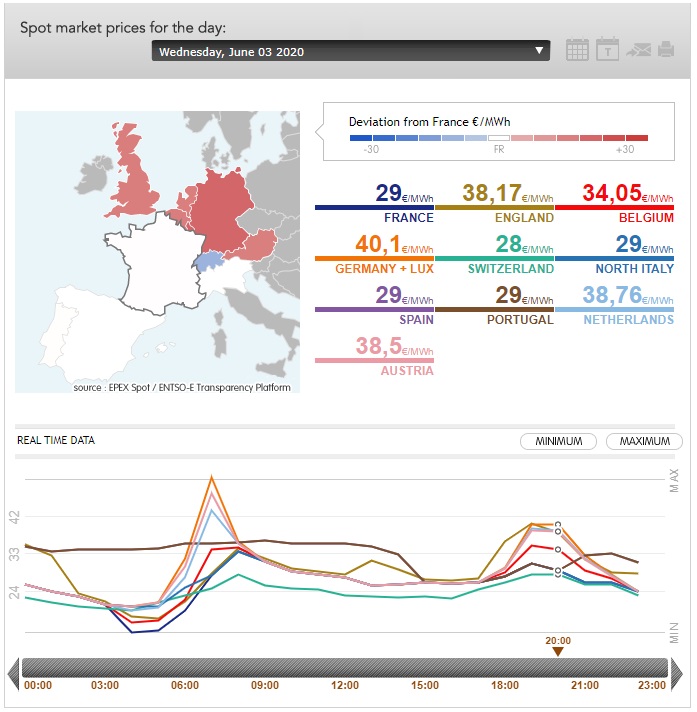Click the 15:00 timeline label
Viewport: 697px width, 712px height.
coord(425,685)
